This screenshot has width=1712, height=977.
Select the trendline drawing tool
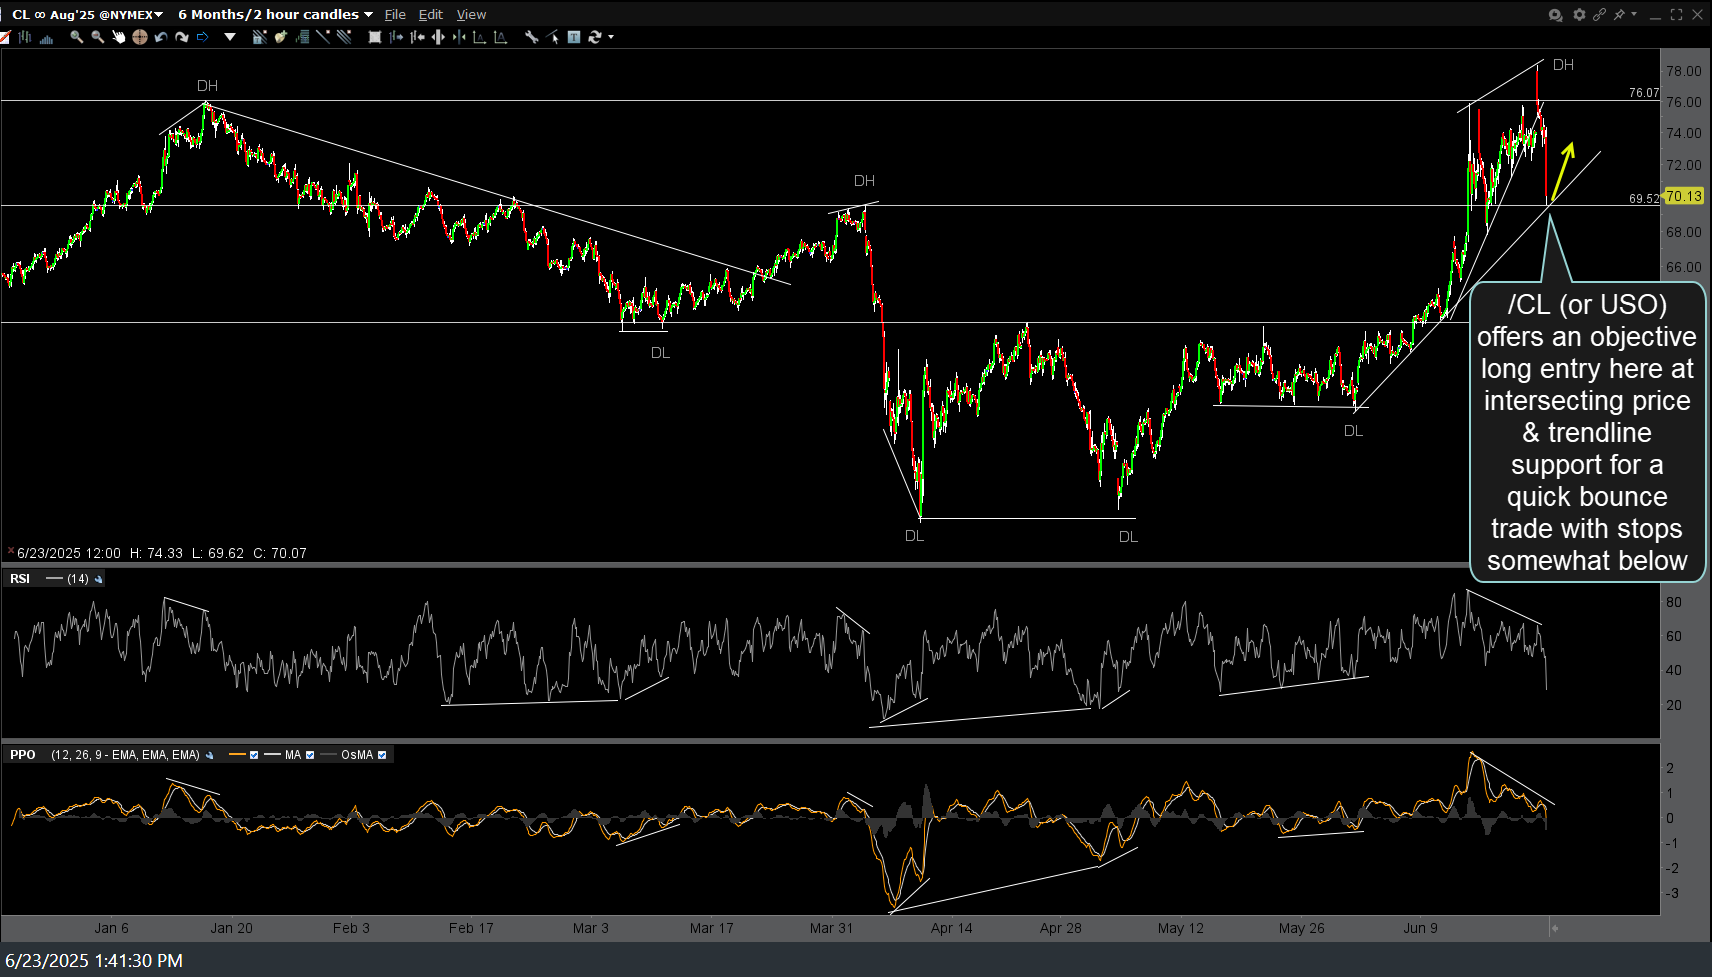322,37
